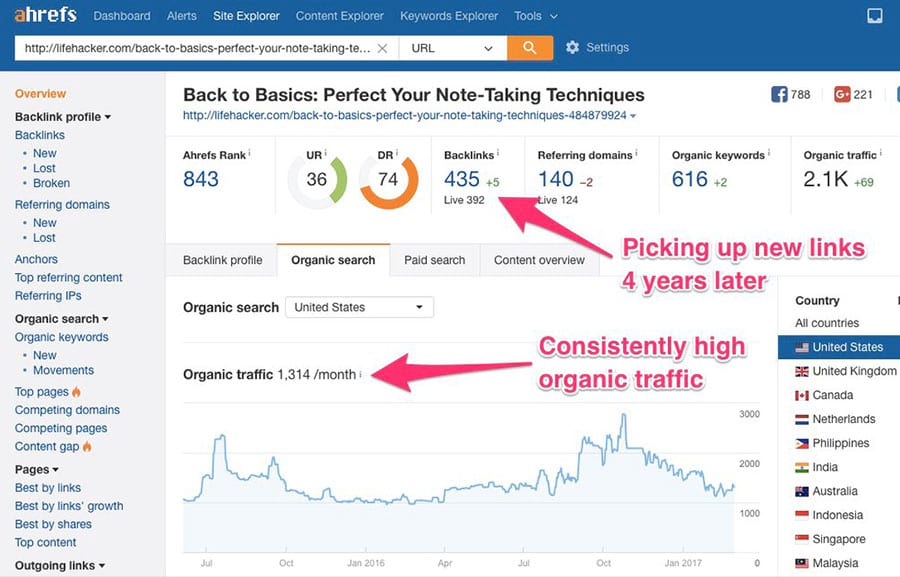Click the 843 Ahrefs Rank value
Image resolution: width=900 pixels, height=577 pixels.
click(200, 179)
